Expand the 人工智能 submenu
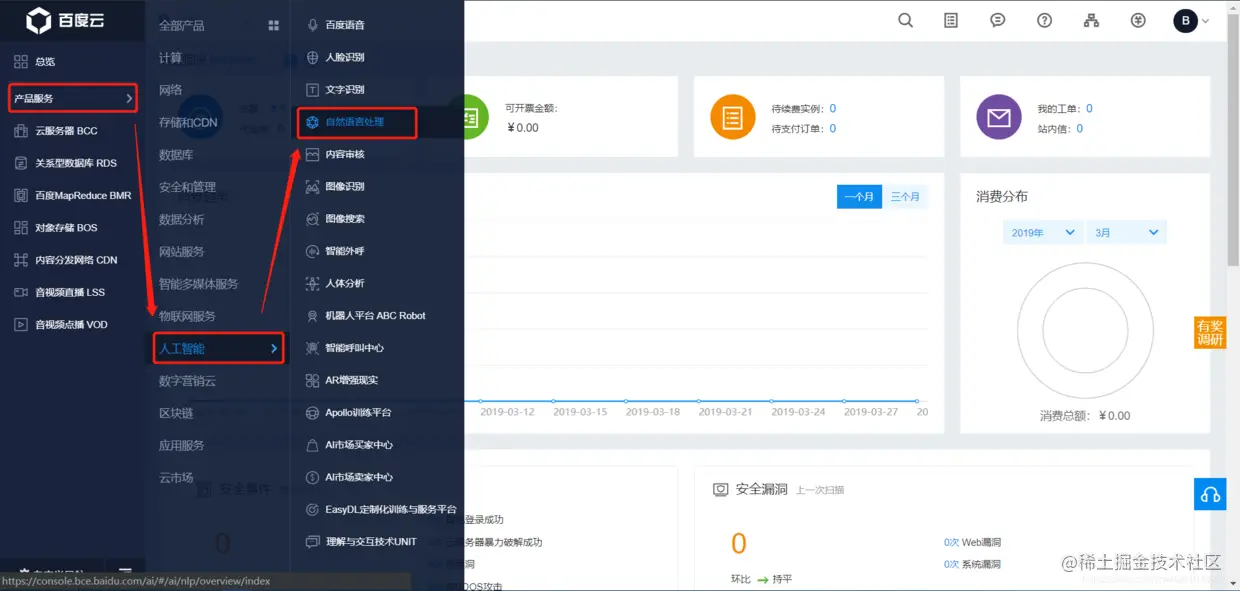The image size is (1240, 591). pyautogui.click(x=219, y=348)
